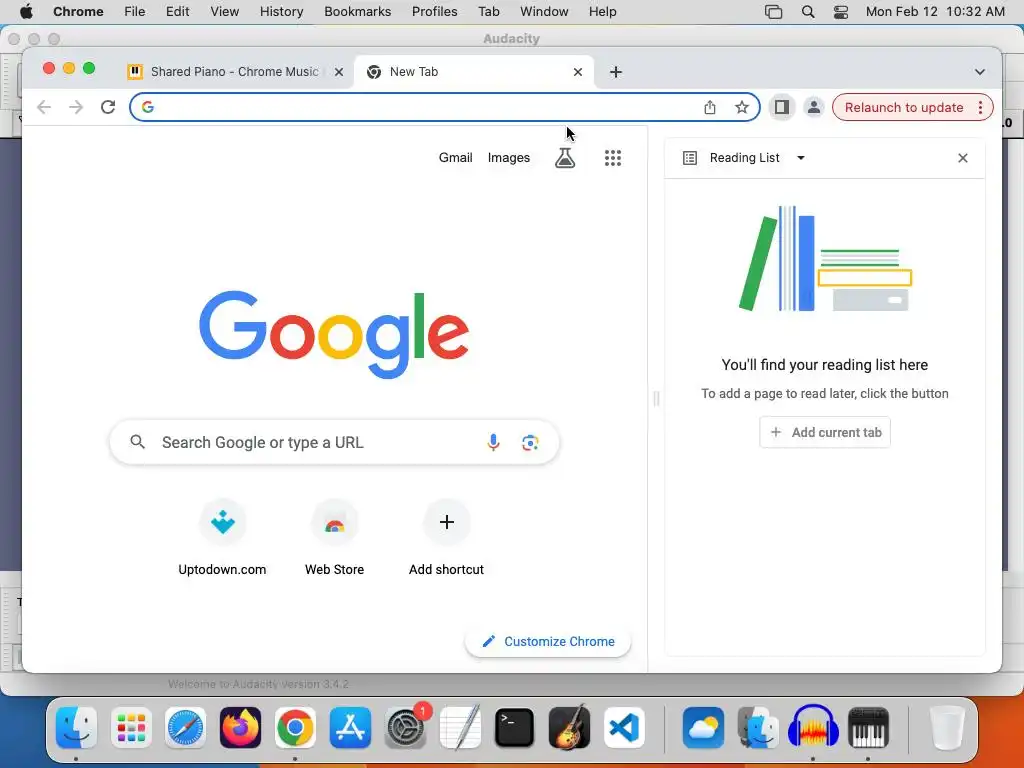Open Spotlight search in menu bar
This screenshot has width=1024, height=768.
coord(807,12)
